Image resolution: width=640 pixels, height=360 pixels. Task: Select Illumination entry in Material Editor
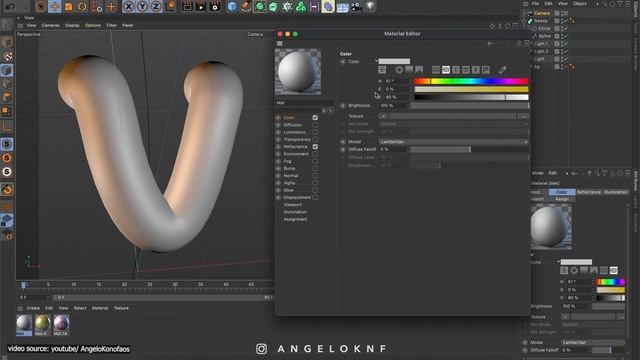point(295,212)
